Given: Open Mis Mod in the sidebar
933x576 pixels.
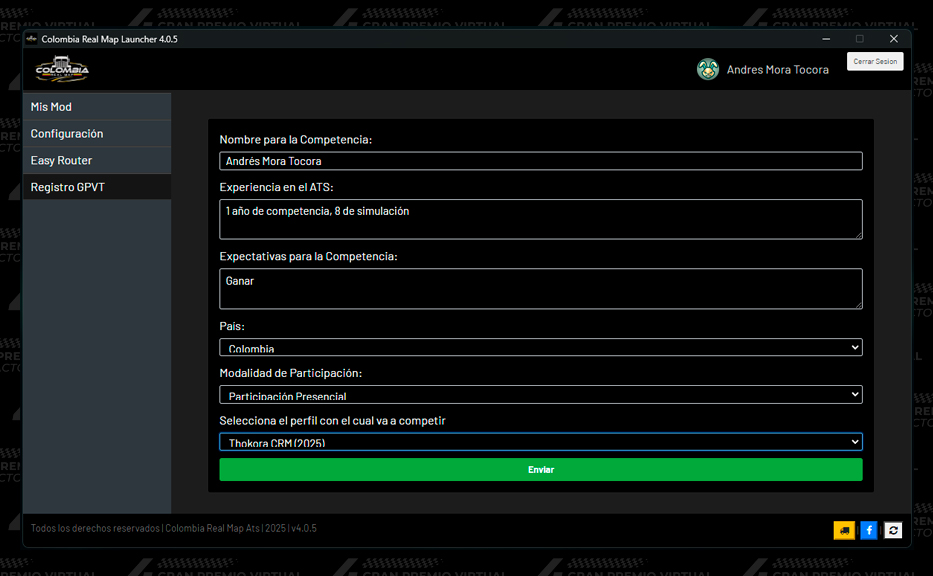Looking at the screenshot, I should (97, 107).
